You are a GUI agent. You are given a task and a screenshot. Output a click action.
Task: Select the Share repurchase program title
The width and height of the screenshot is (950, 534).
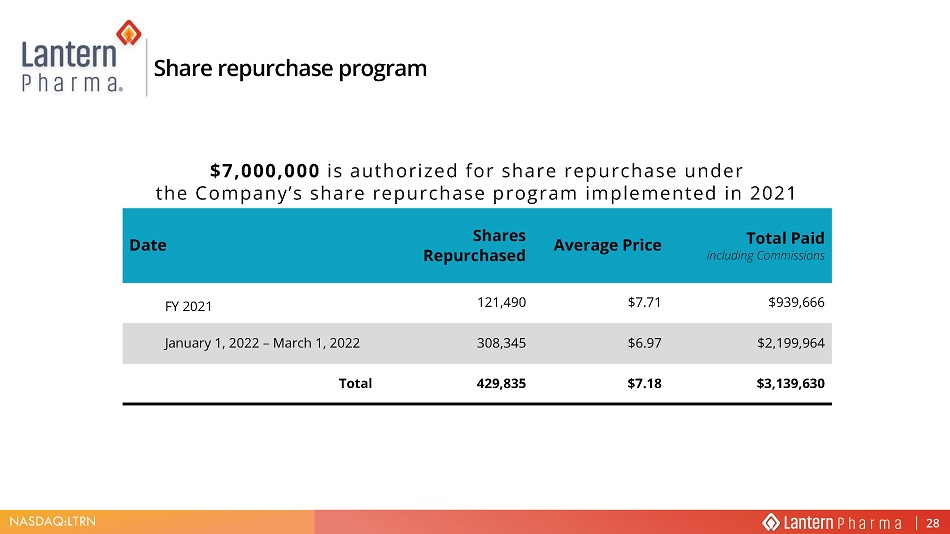coord(290,68)
